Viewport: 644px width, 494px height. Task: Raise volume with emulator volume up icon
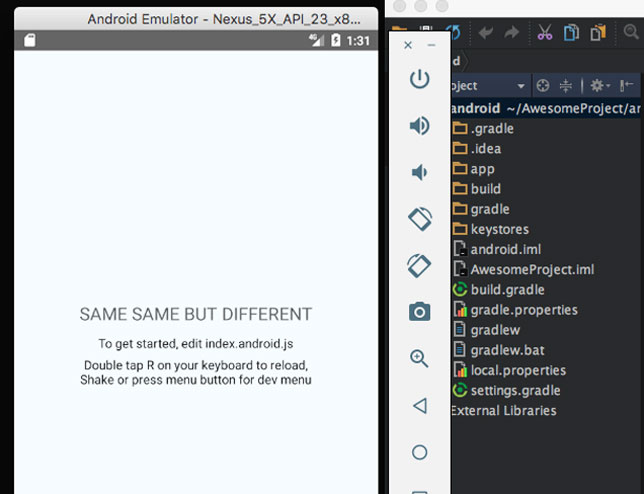pyautogui.click(x=419, y=126)
